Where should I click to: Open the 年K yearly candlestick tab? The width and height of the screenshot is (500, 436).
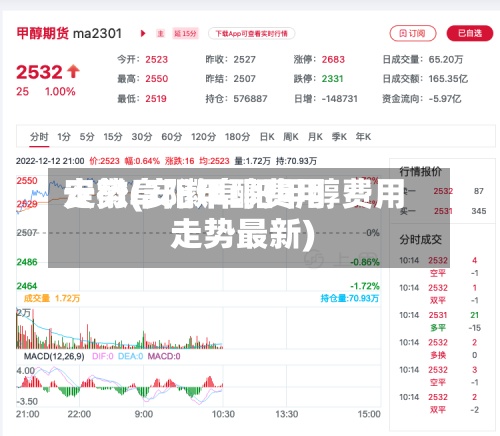[363, 137]
